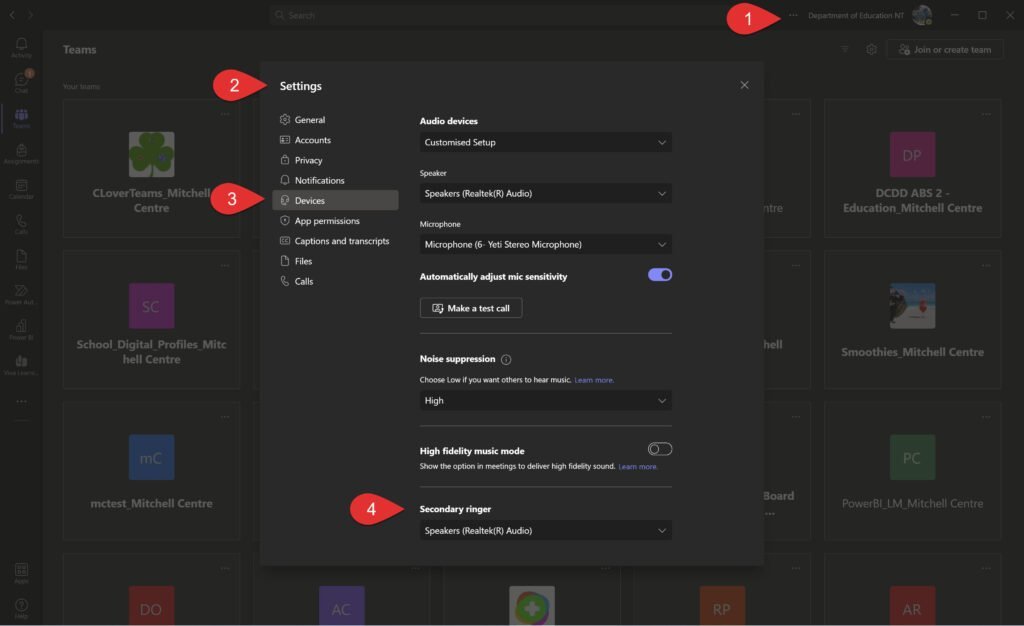Open Assignments in the Teams sidebar
The width and height of the screenshot is (1024, 626).
[x=21, y=153]
